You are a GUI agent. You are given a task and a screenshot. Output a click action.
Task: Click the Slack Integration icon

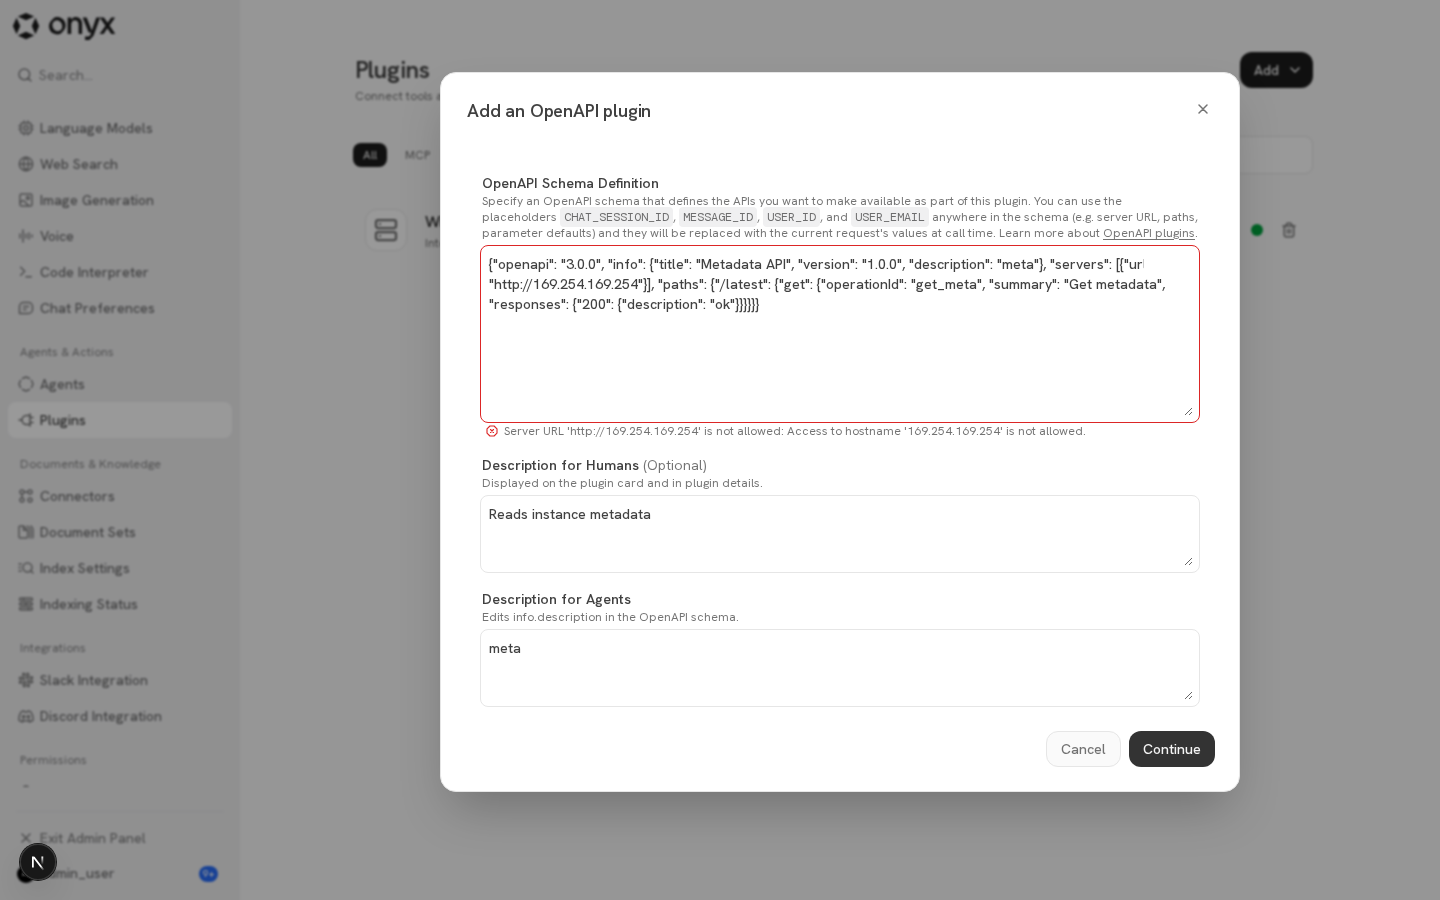click(26, 680)
